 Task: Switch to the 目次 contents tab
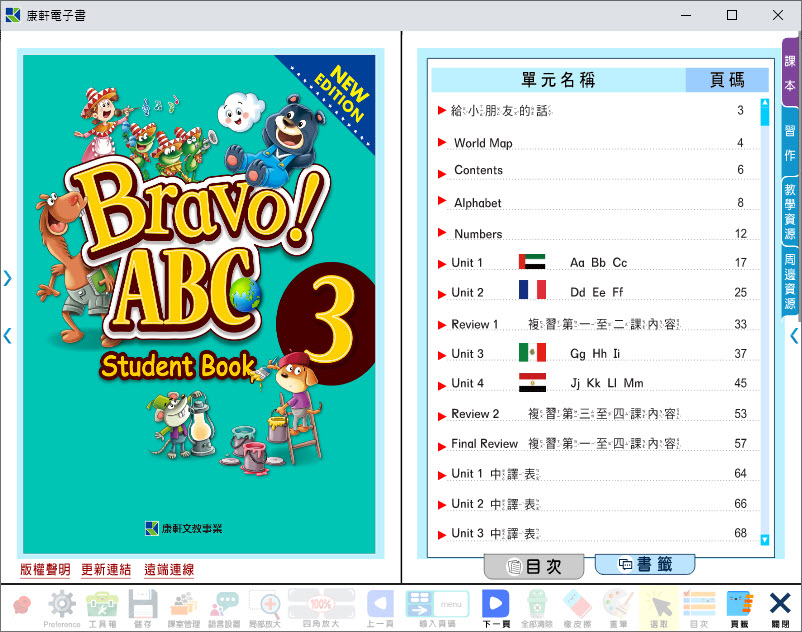click(534, 566)
